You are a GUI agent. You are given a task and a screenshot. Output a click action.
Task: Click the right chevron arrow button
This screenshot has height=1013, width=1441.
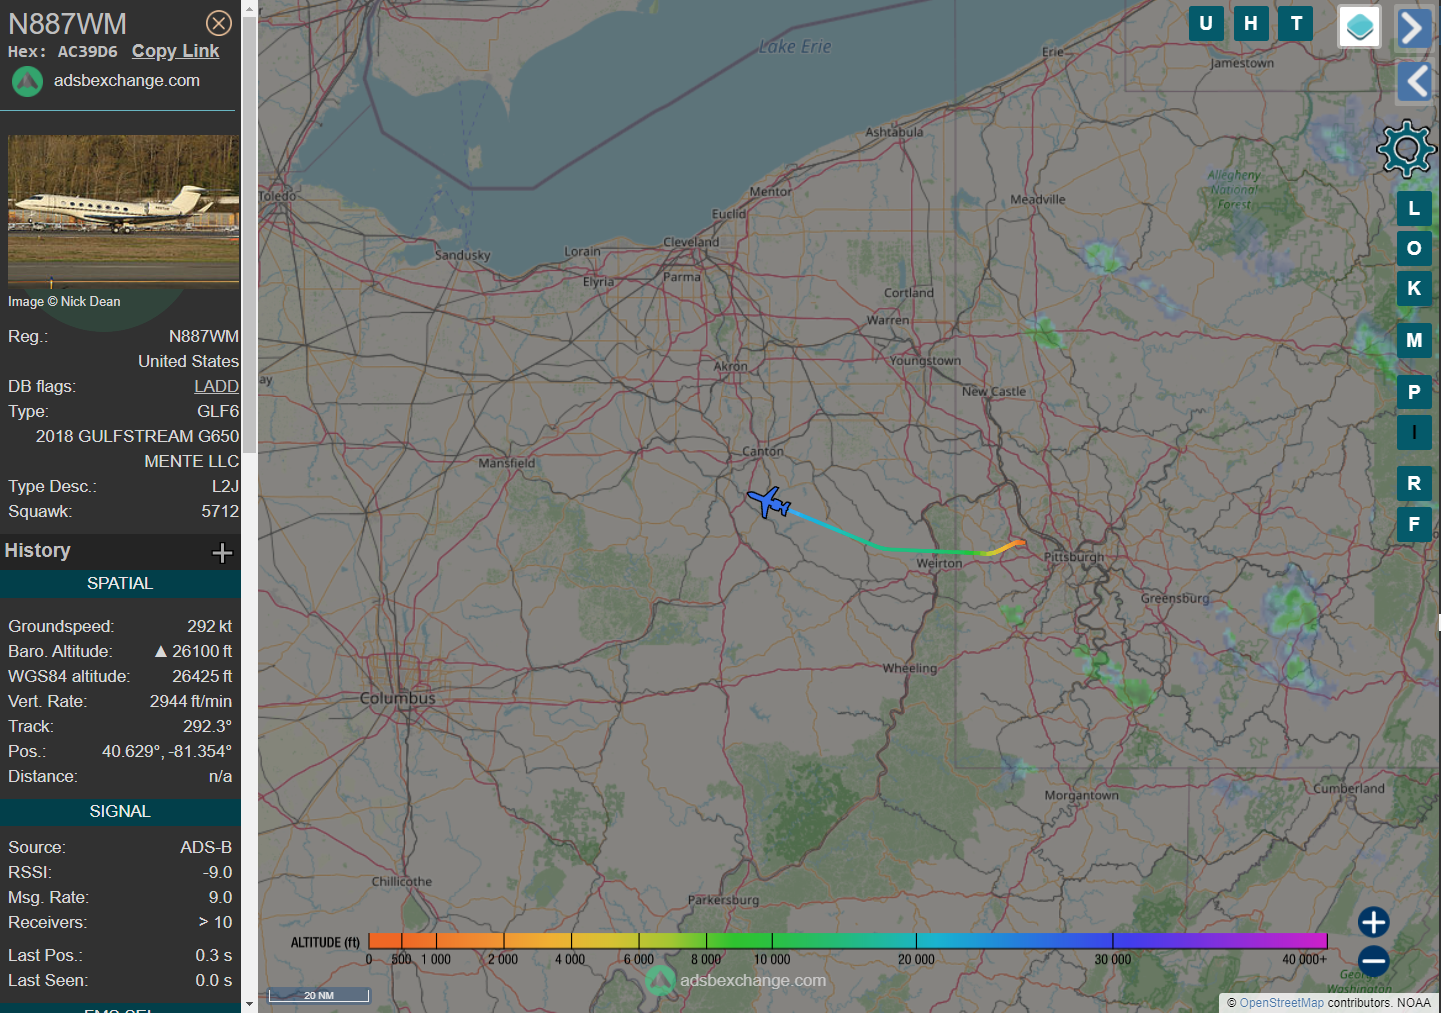tap(1414, 28)
